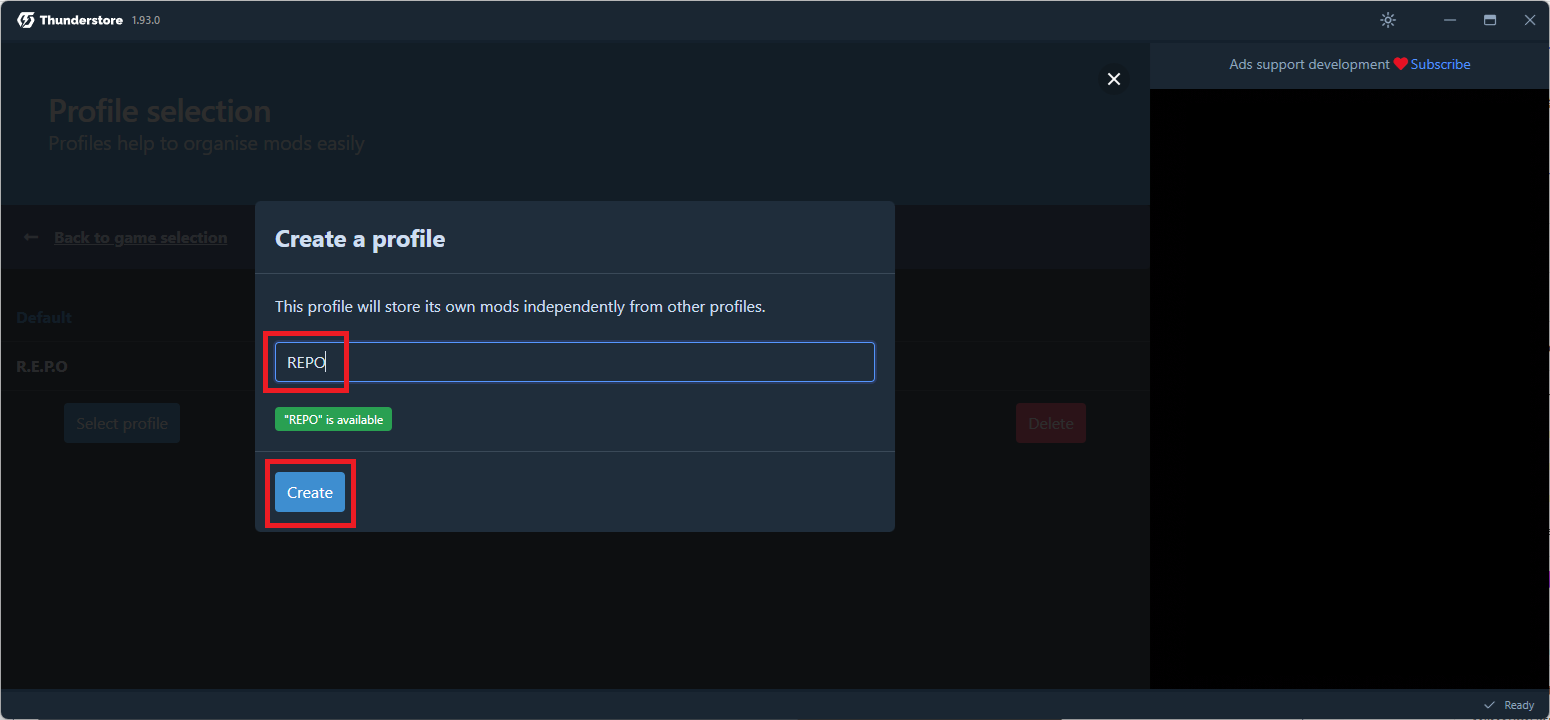Select the R.E.P.O profile entry

[x=42, y=366]
